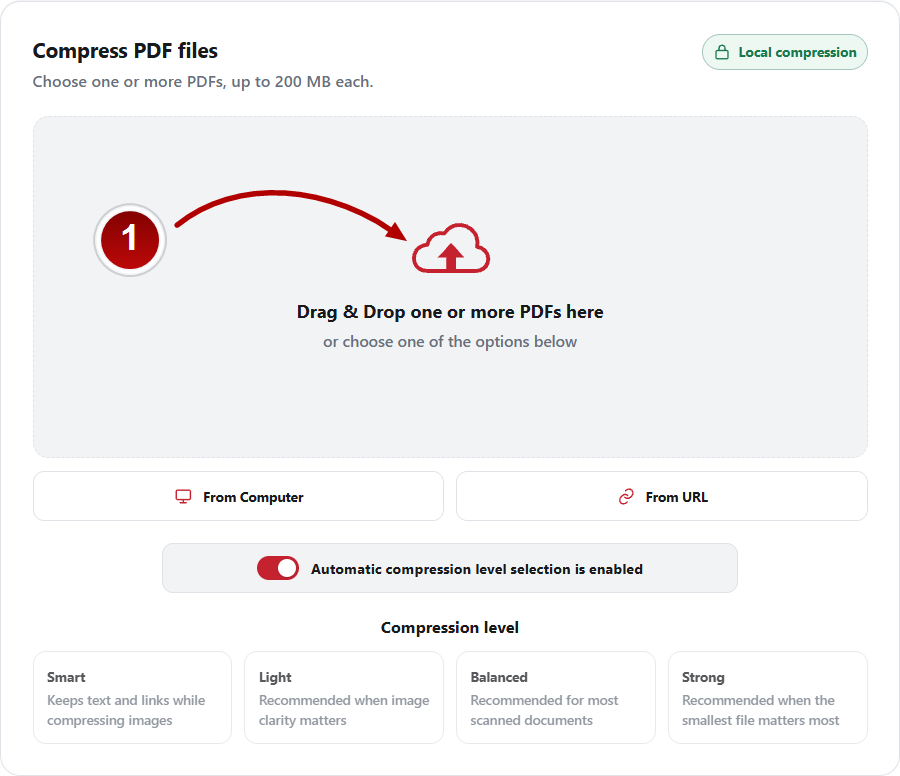900x776 pixels.
Task: Click 'Recommended when image clarity matters' description
Action: pyautogui.click(x=344, y=710)
